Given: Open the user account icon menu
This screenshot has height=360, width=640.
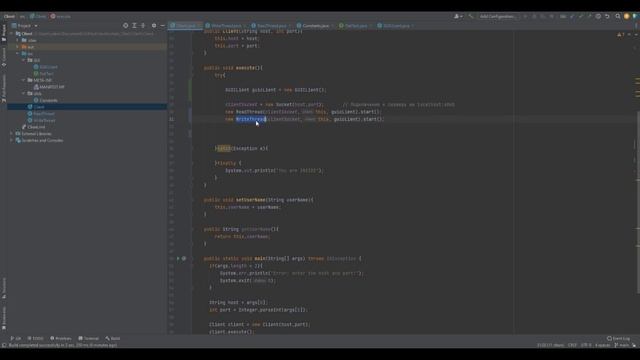Looking at the screenshot, I should pos(458,16).
